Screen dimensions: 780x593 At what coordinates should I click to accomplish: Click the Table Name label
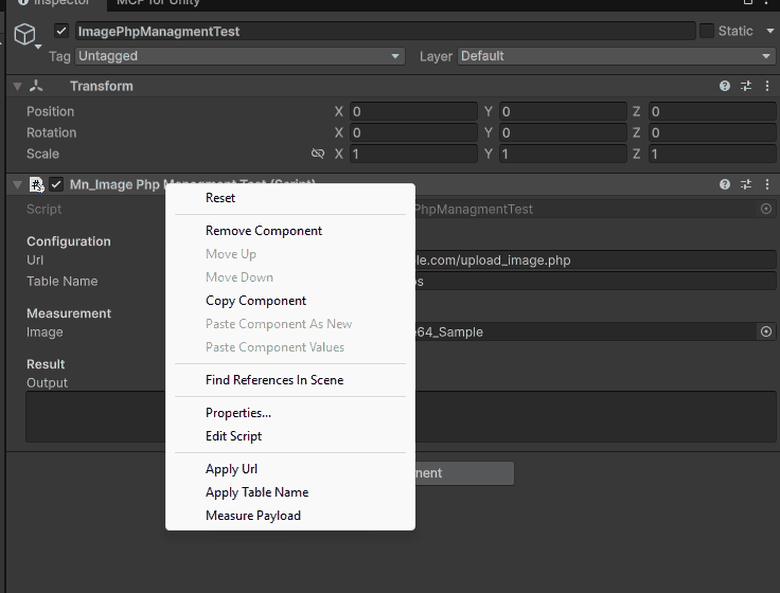coord(62,282)
